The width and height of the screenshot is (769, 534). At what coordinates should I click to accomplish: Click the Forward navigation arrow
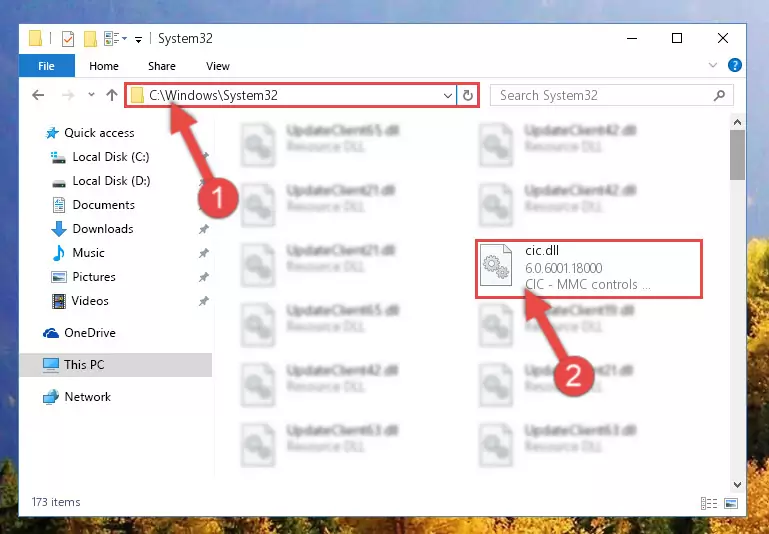[68, 95]
